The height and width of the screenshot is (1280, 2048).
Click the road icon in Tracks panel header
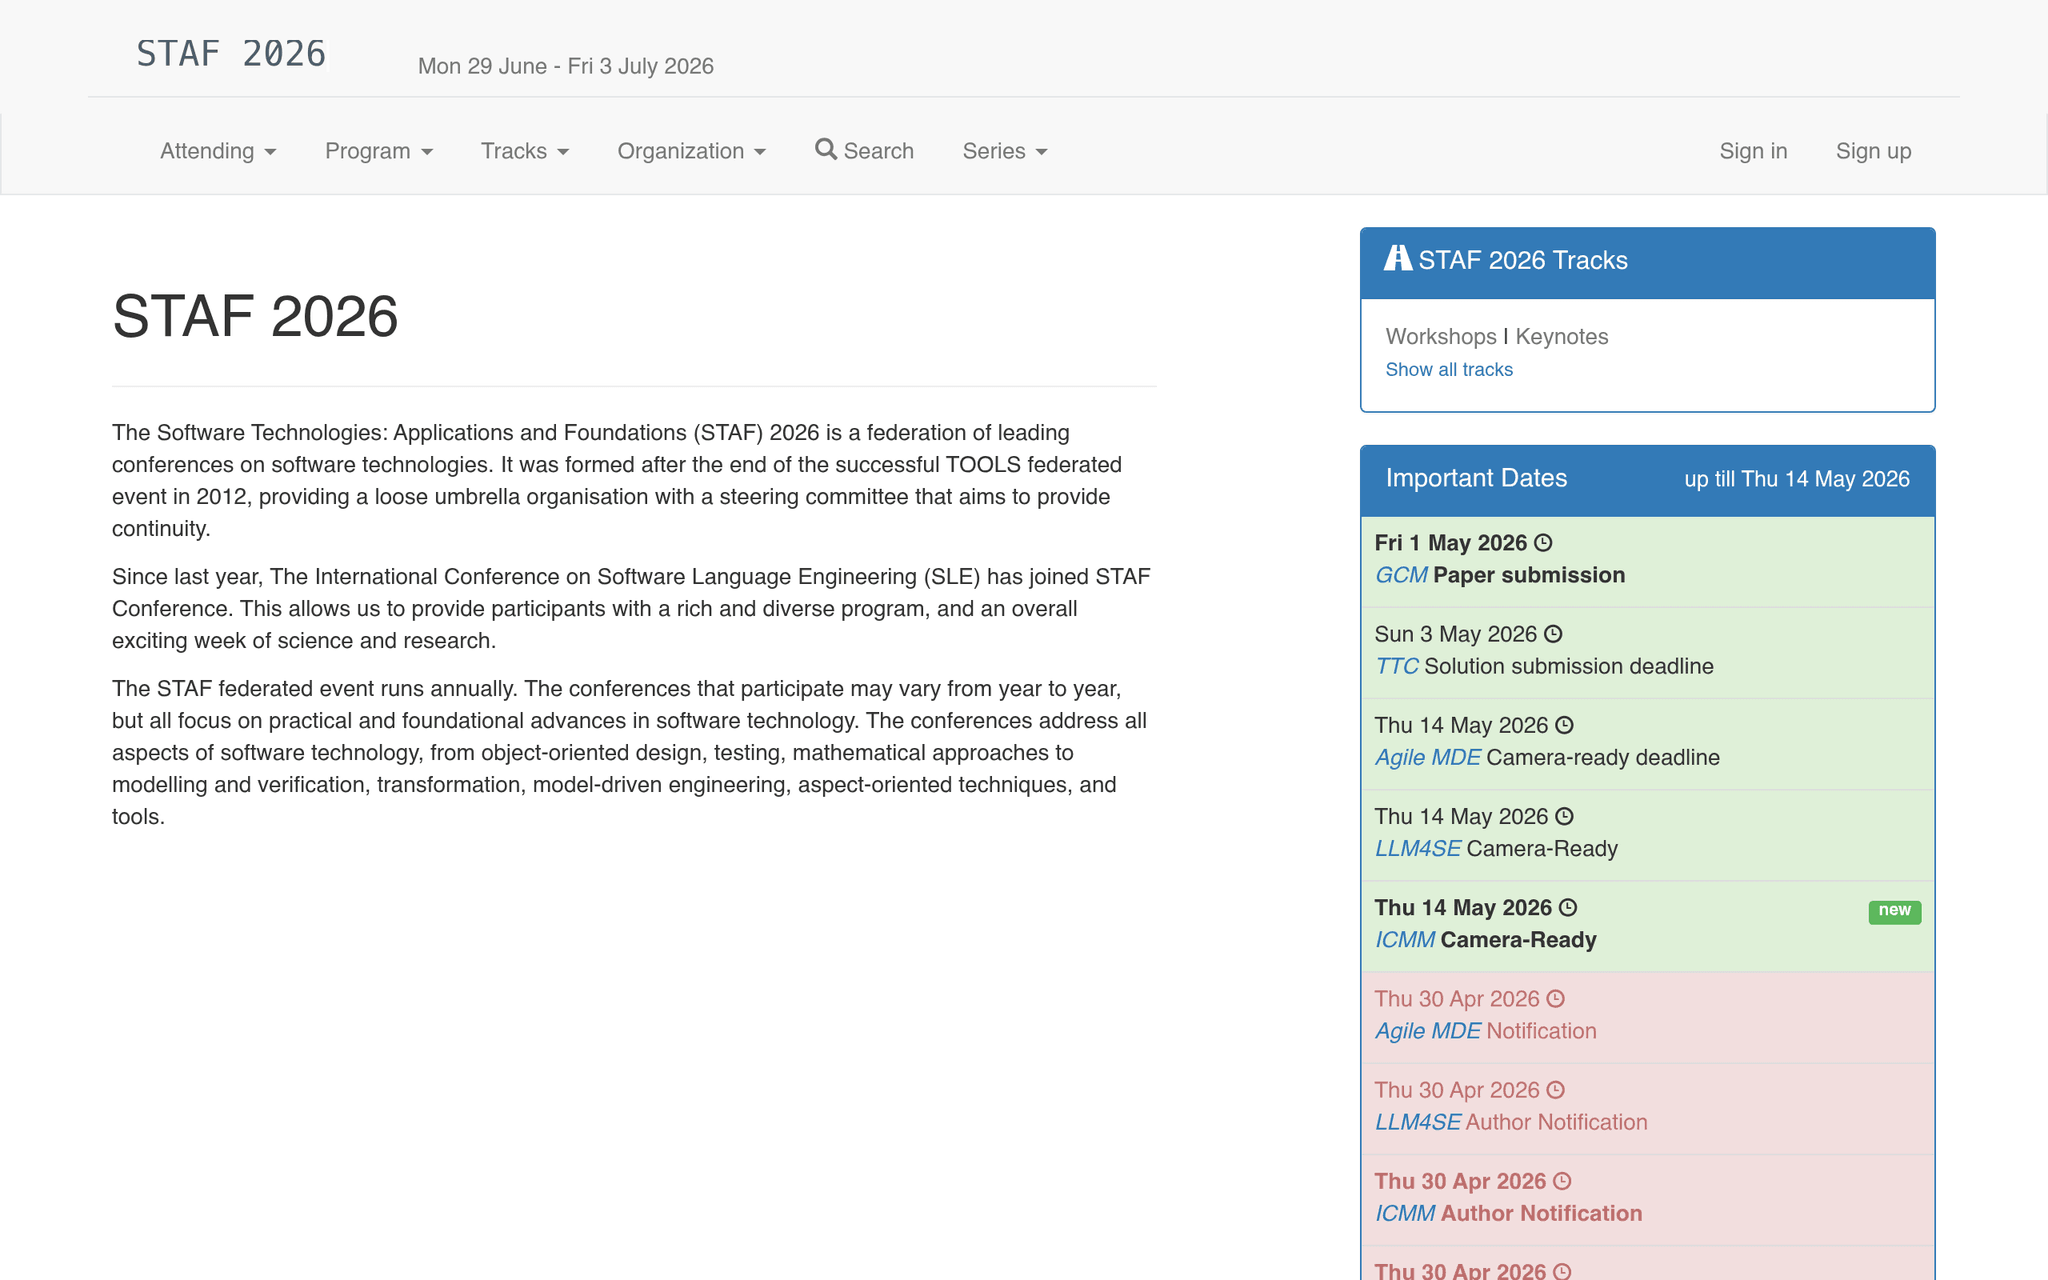[1398, 258]
